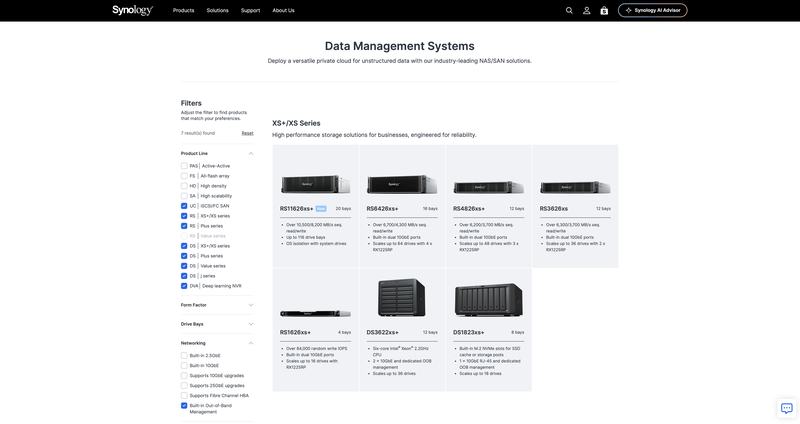Viewport: 800px width, 424px height.
Task: Uncheck the RS XS+/XS series checkbox
Action: point(184,216)
